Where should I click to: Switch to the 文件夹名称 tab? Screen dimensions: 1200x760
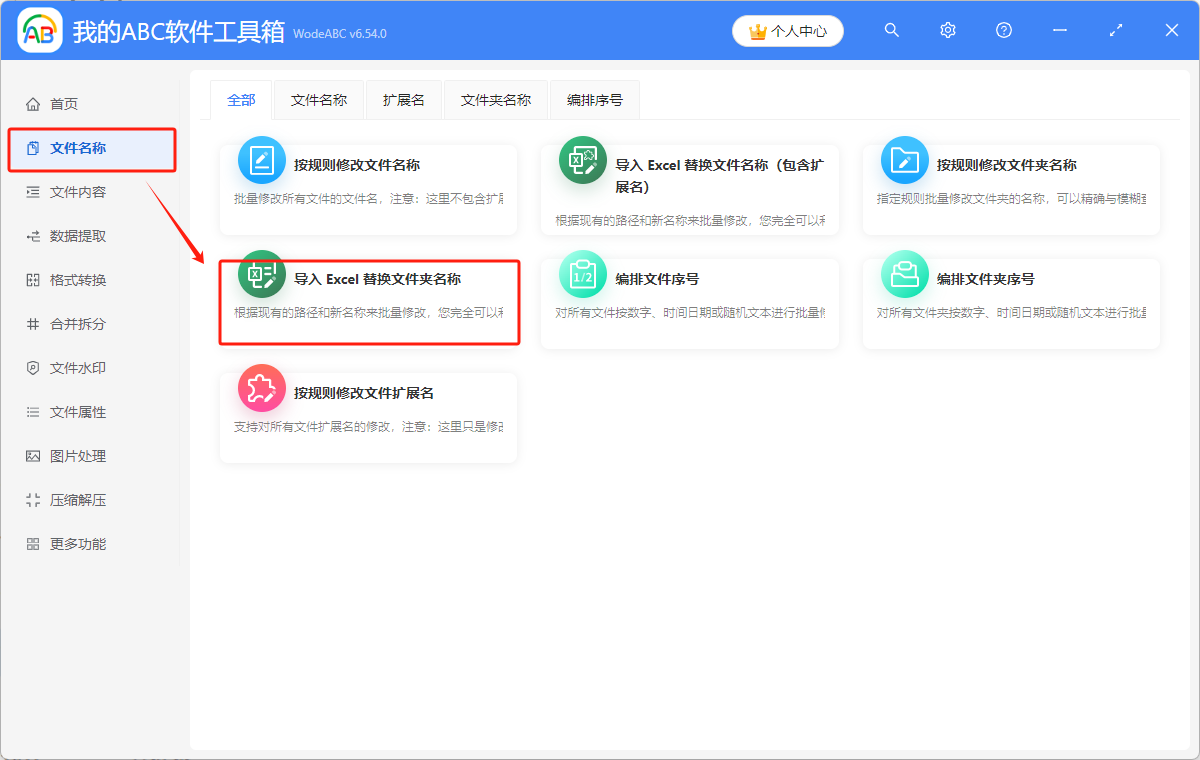click(495, 99)
